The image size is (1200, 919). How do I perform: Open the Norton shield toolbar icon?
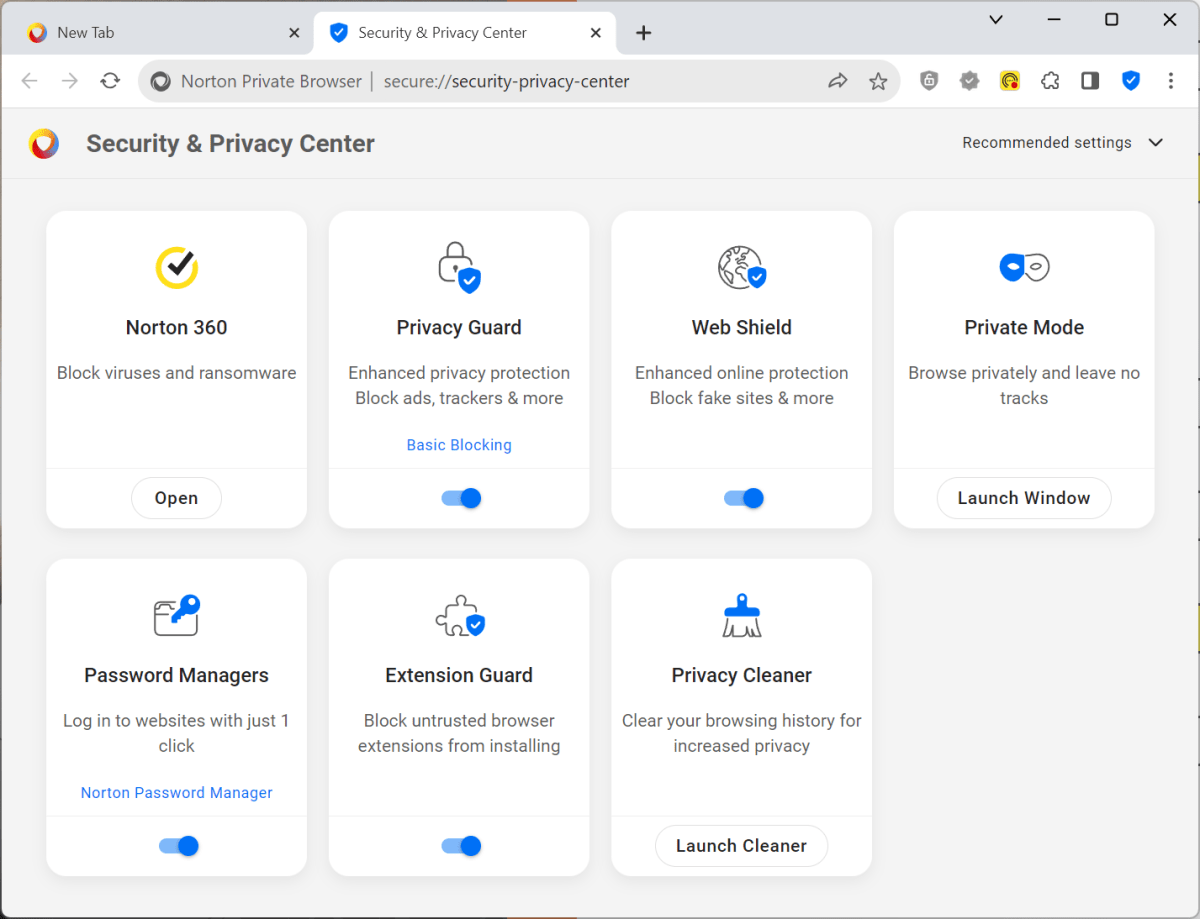click(1131, 81)
